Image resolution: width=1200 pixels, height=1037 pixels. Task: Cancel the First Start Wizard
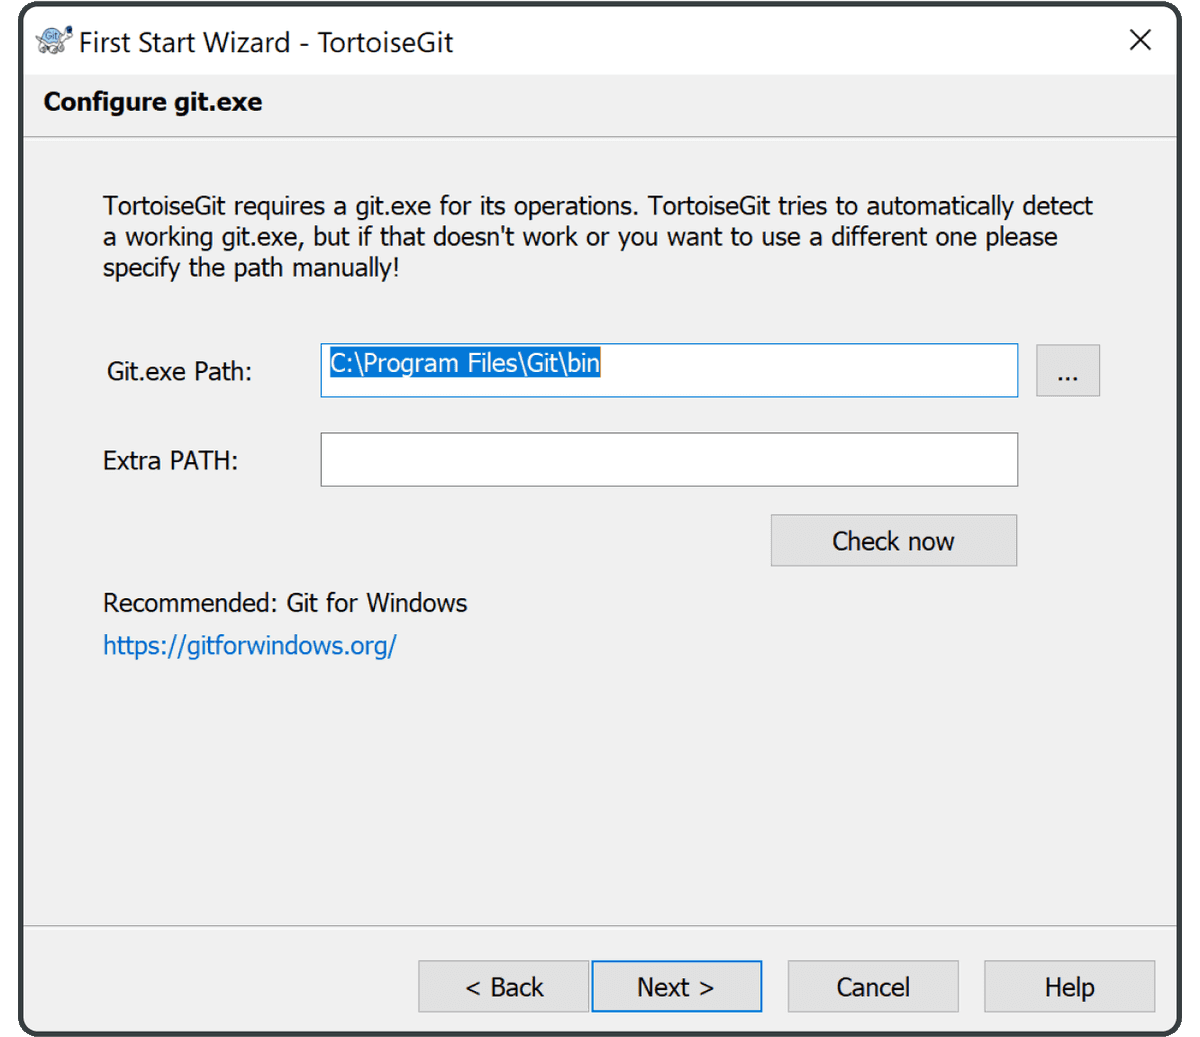(x=872, y=986)
